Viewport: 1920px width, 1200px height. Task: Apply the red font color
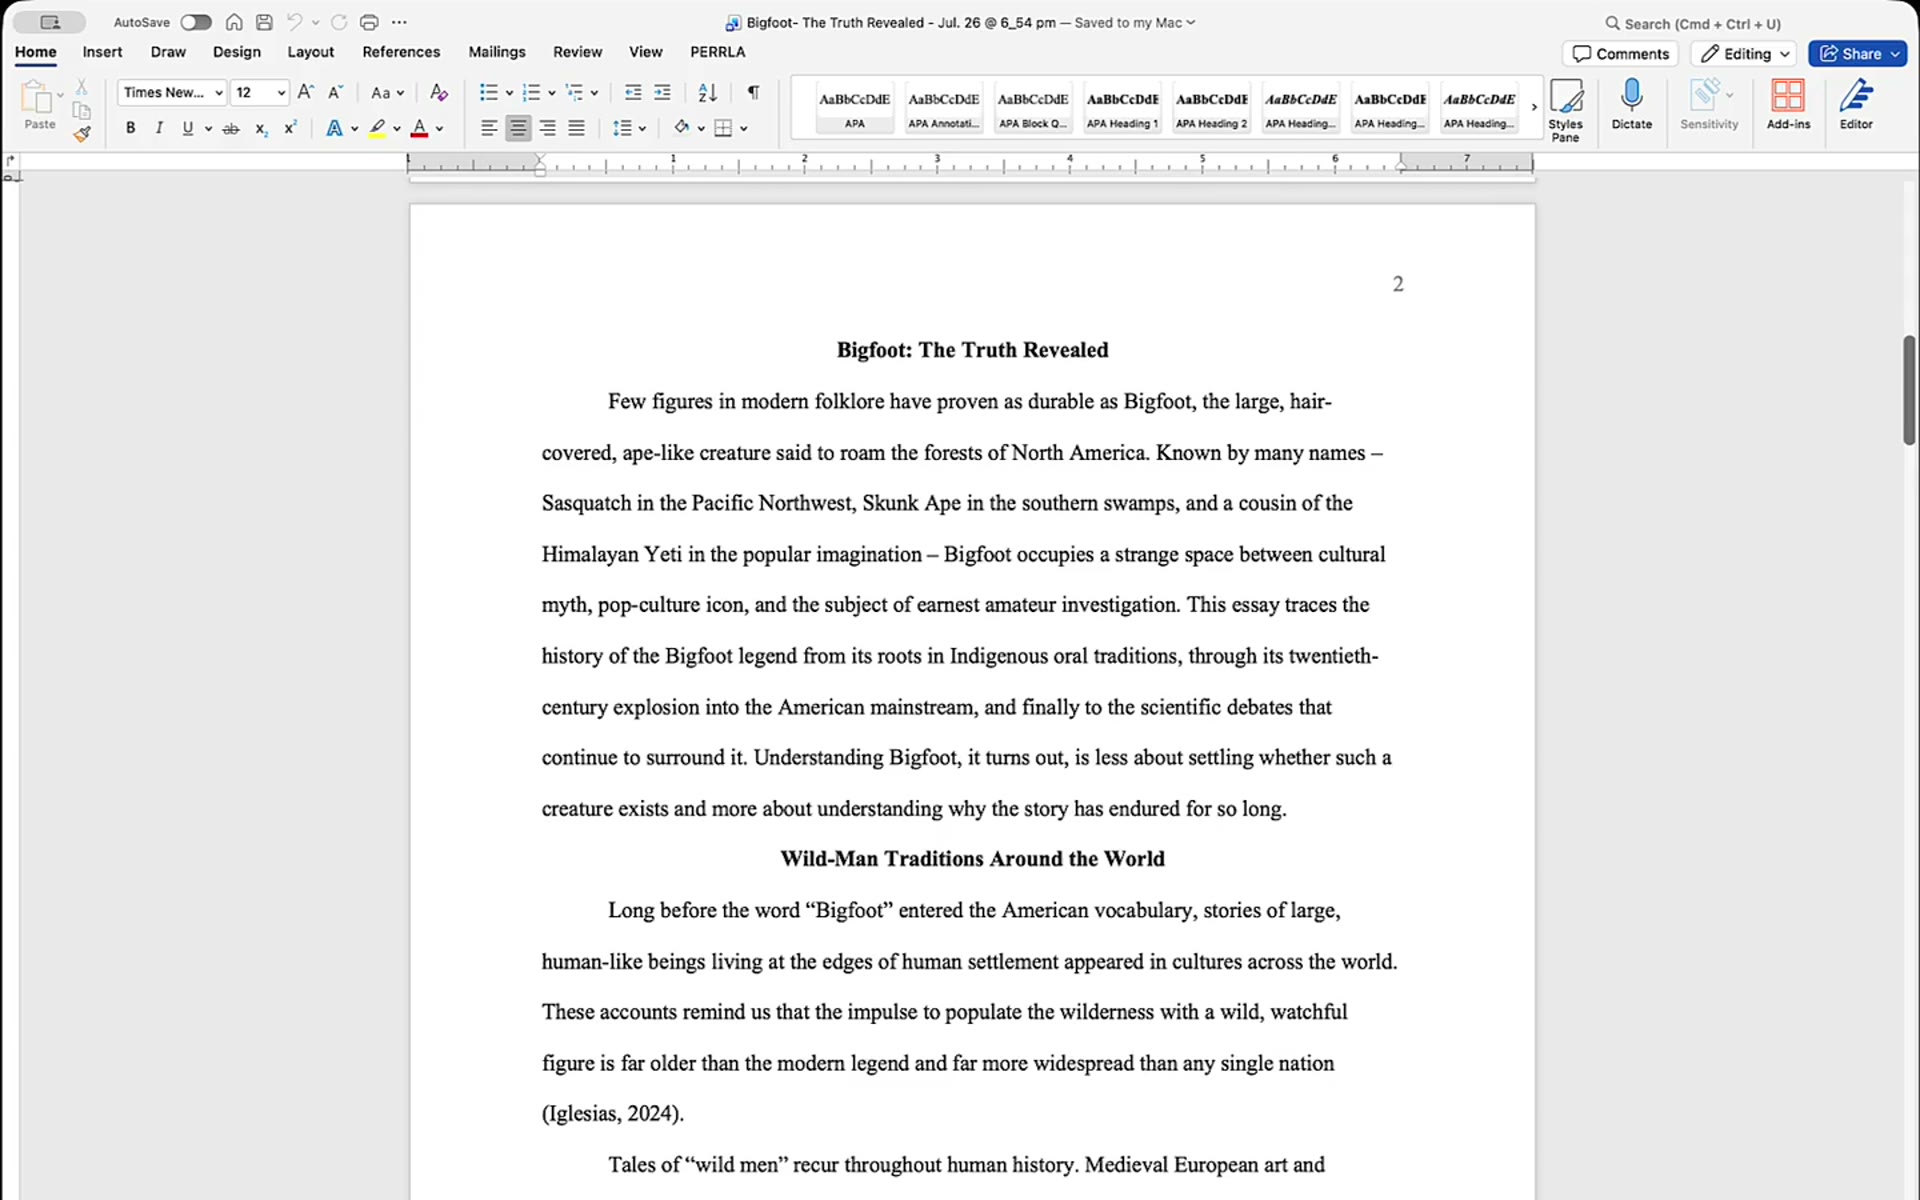(419, 128)
